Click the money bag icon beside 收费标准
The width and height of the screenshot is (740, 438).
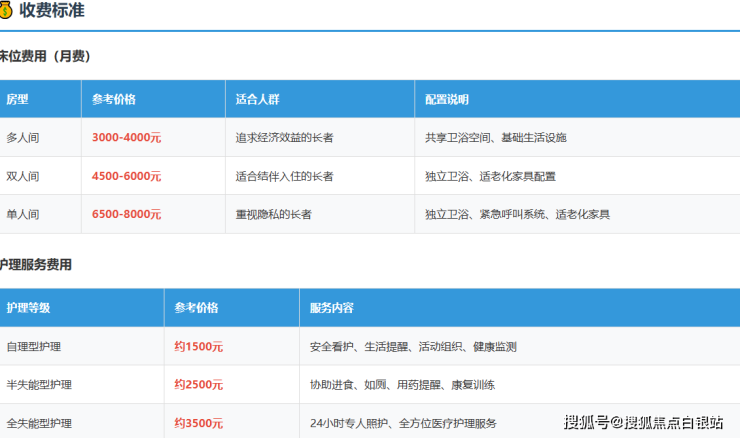tap(6, 12)
